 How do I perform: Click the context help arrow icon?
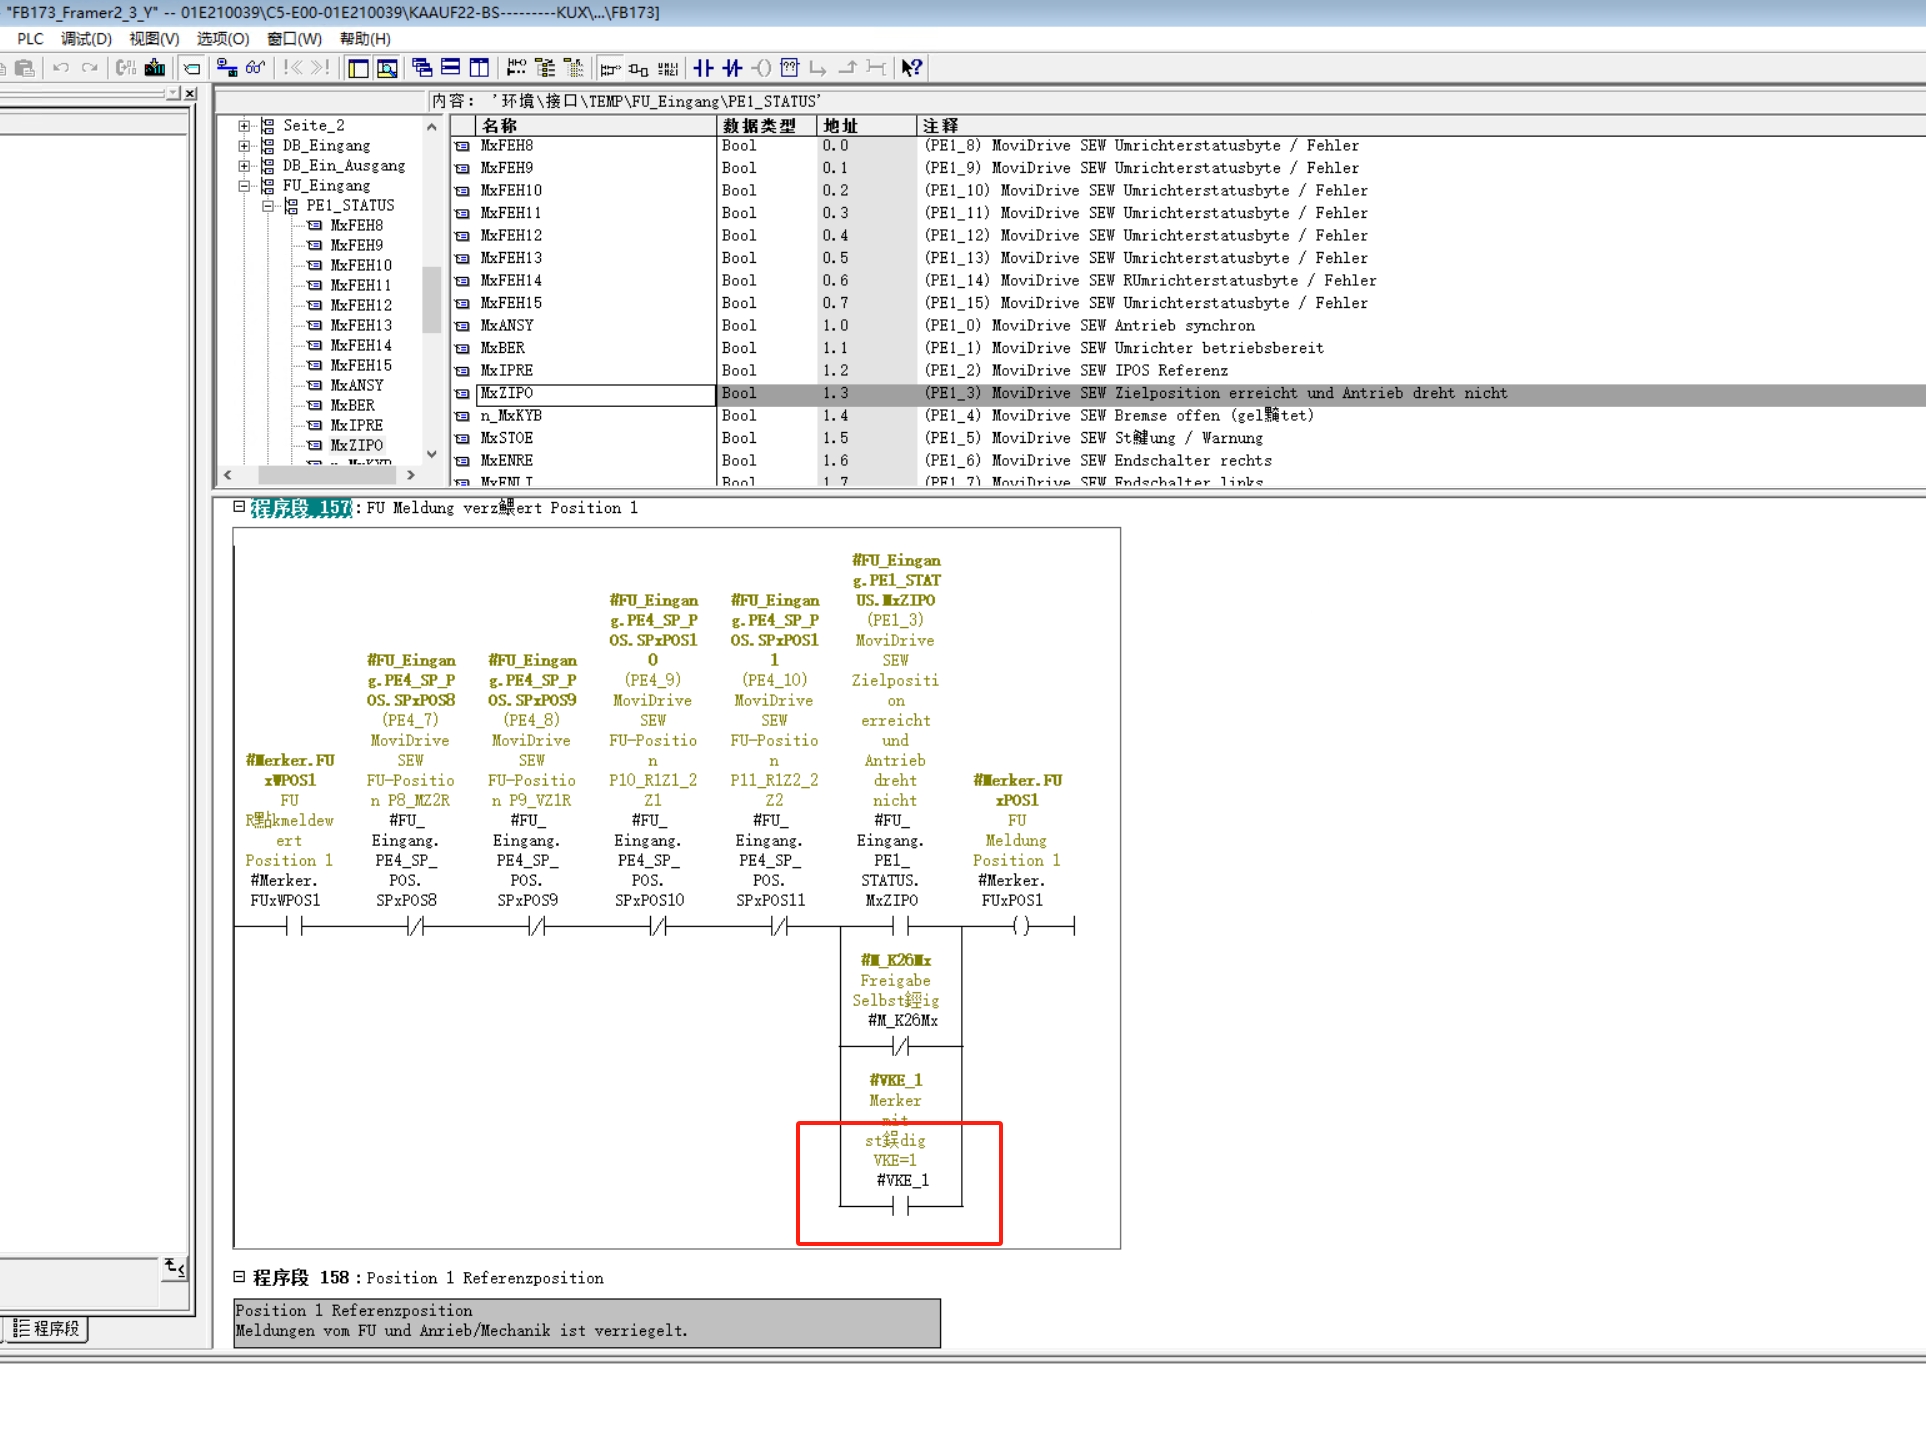coord(911,68)
